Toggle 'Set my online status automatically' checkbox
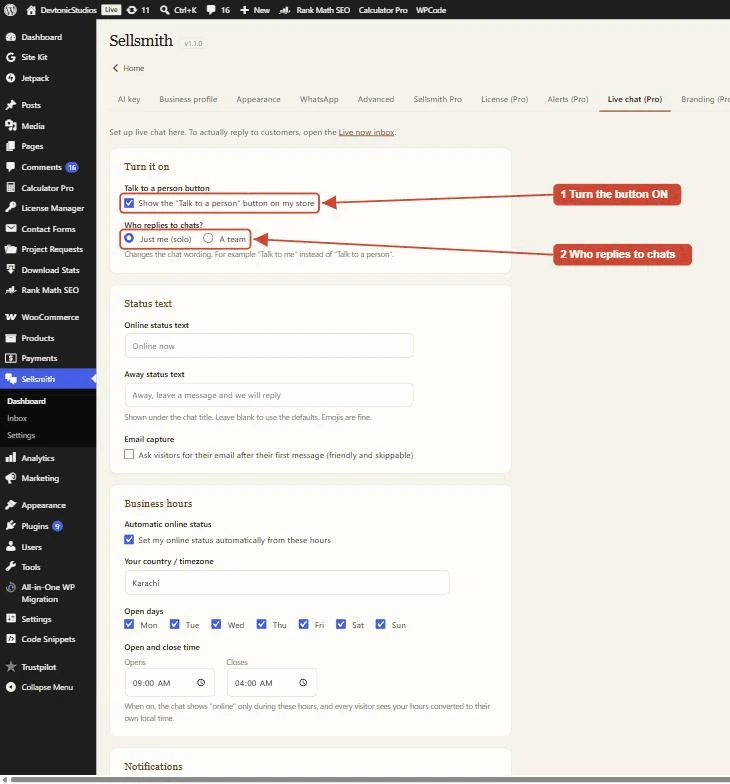Screen dimensions: 730x784 (129, 540)
